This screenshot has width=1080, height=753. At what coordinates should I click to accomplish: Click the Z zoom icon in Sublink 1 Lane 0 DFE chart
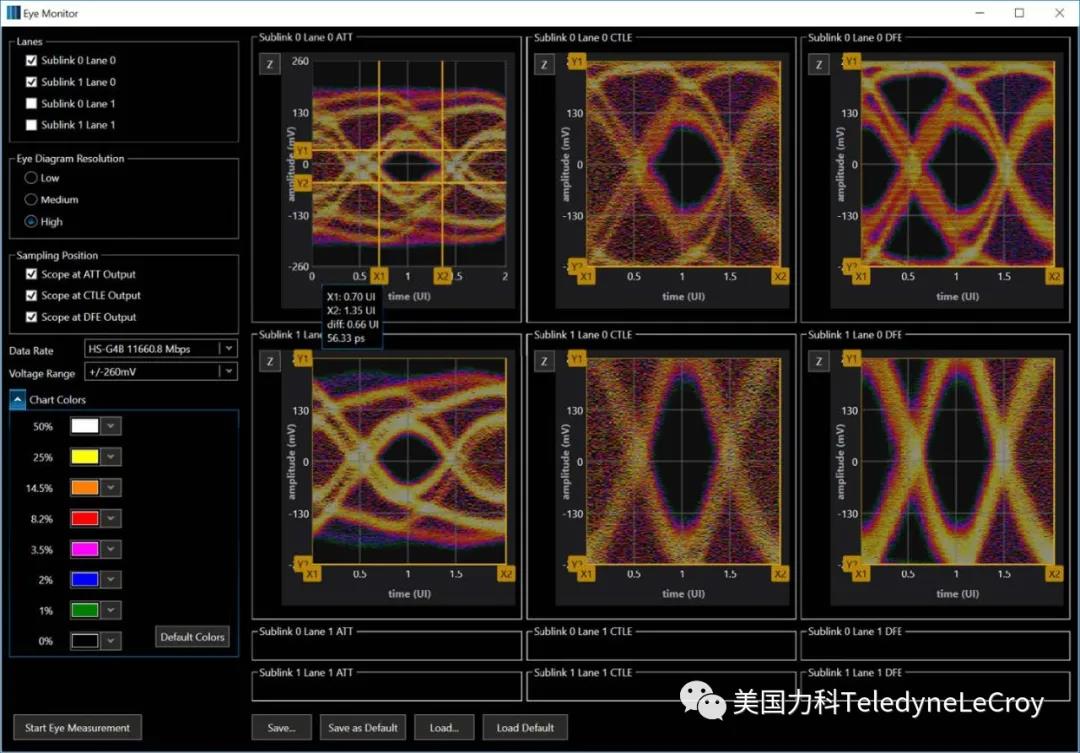818,361
